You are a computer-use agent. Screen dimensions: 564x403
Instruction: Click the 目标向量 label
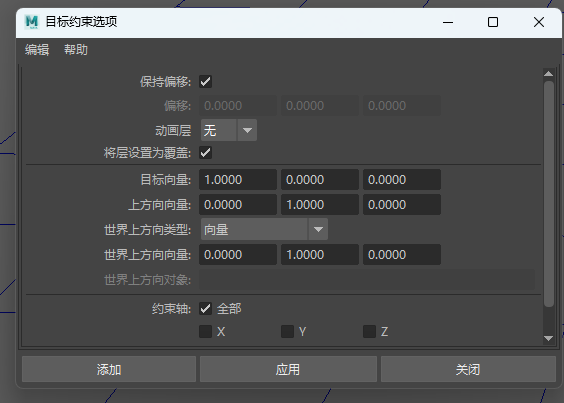point(165,180)
